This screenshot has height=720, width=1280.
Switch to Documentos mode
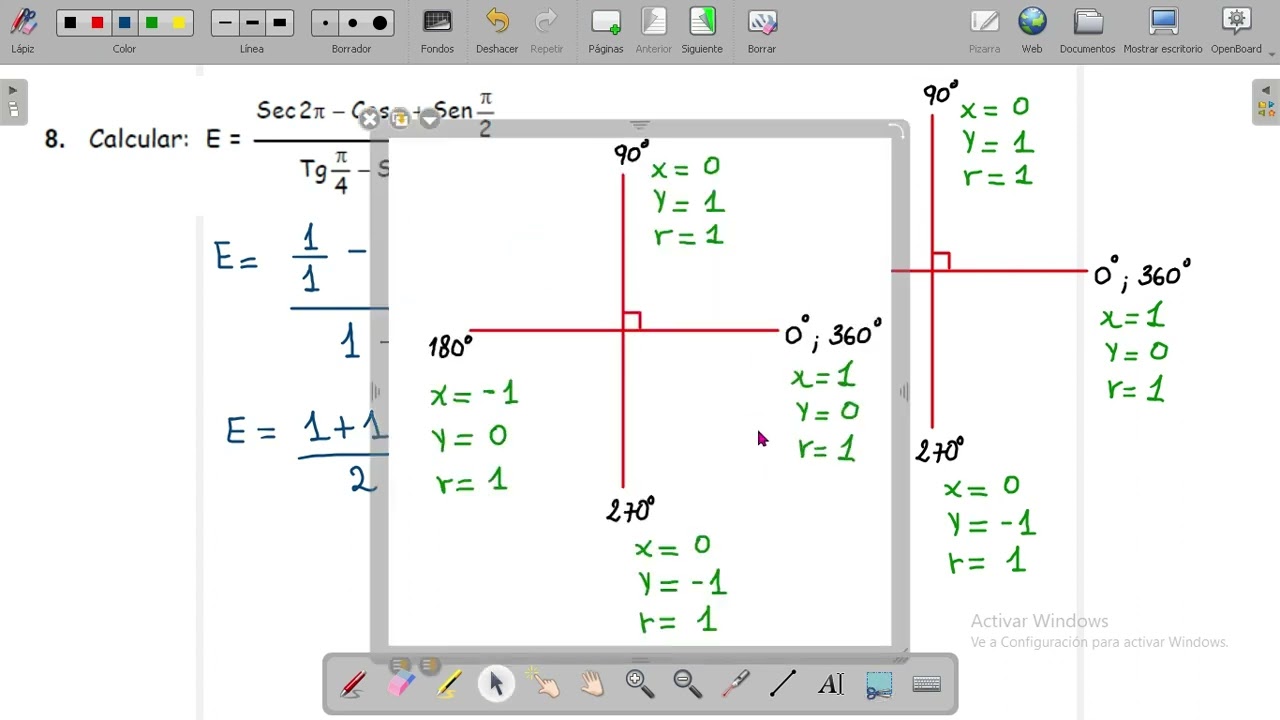coord(1087,31)
